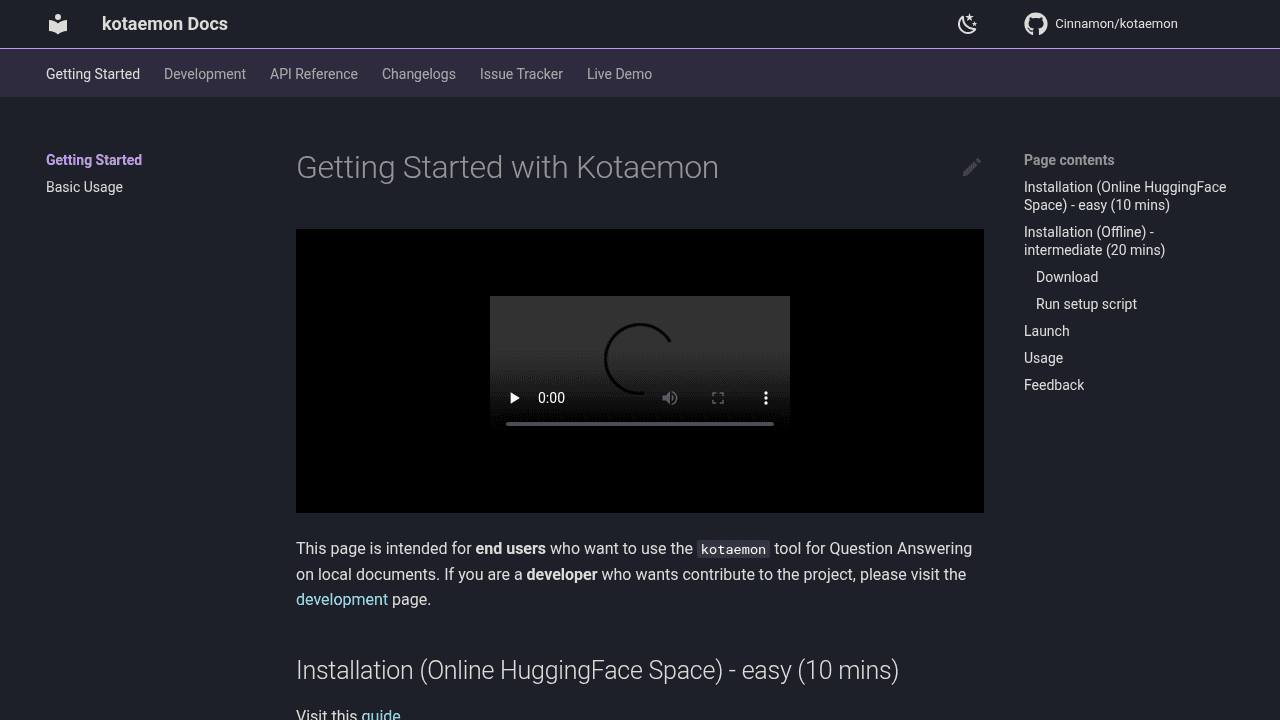1280x720 pixels.
Task: Enter fullscreen mode on the video
Action: point(718,397)
